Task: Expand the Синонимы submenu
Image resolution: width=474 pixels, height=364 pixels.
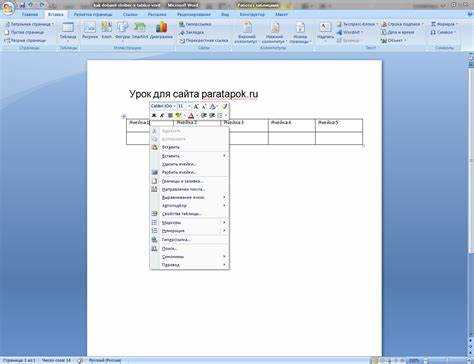Action: [190, 257]
